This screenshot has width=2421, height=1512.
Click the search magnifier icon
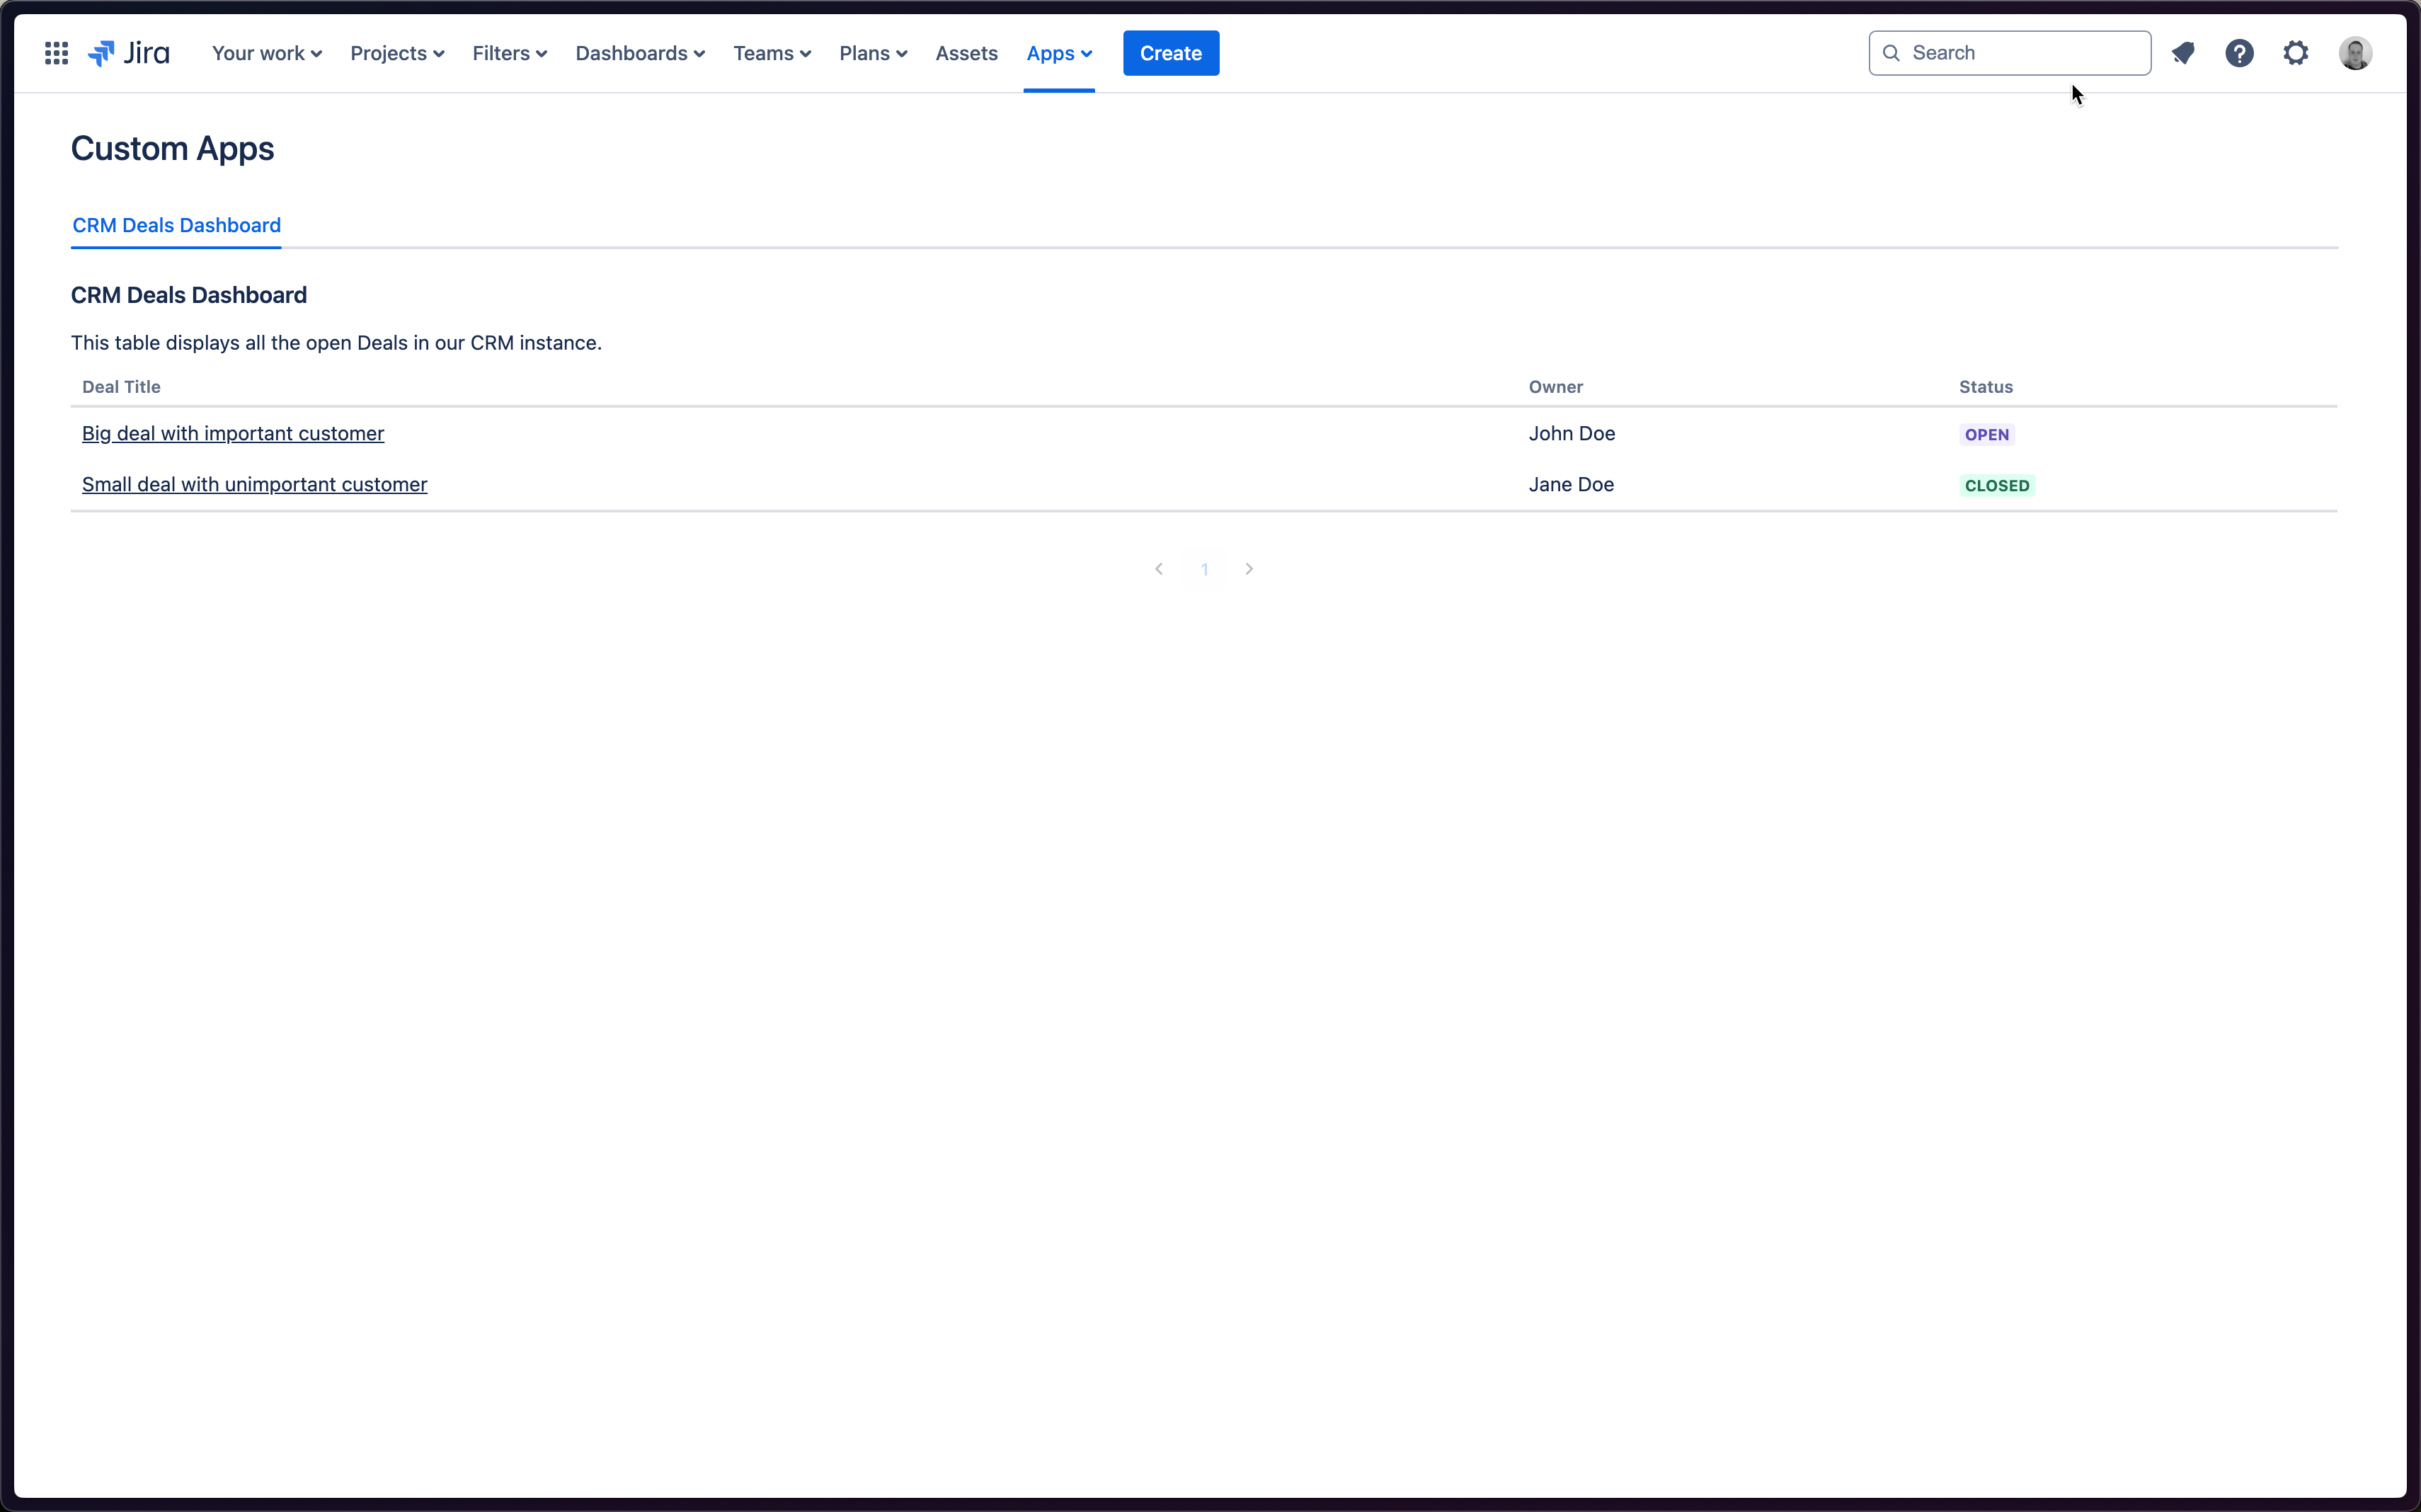[1891, 52]
